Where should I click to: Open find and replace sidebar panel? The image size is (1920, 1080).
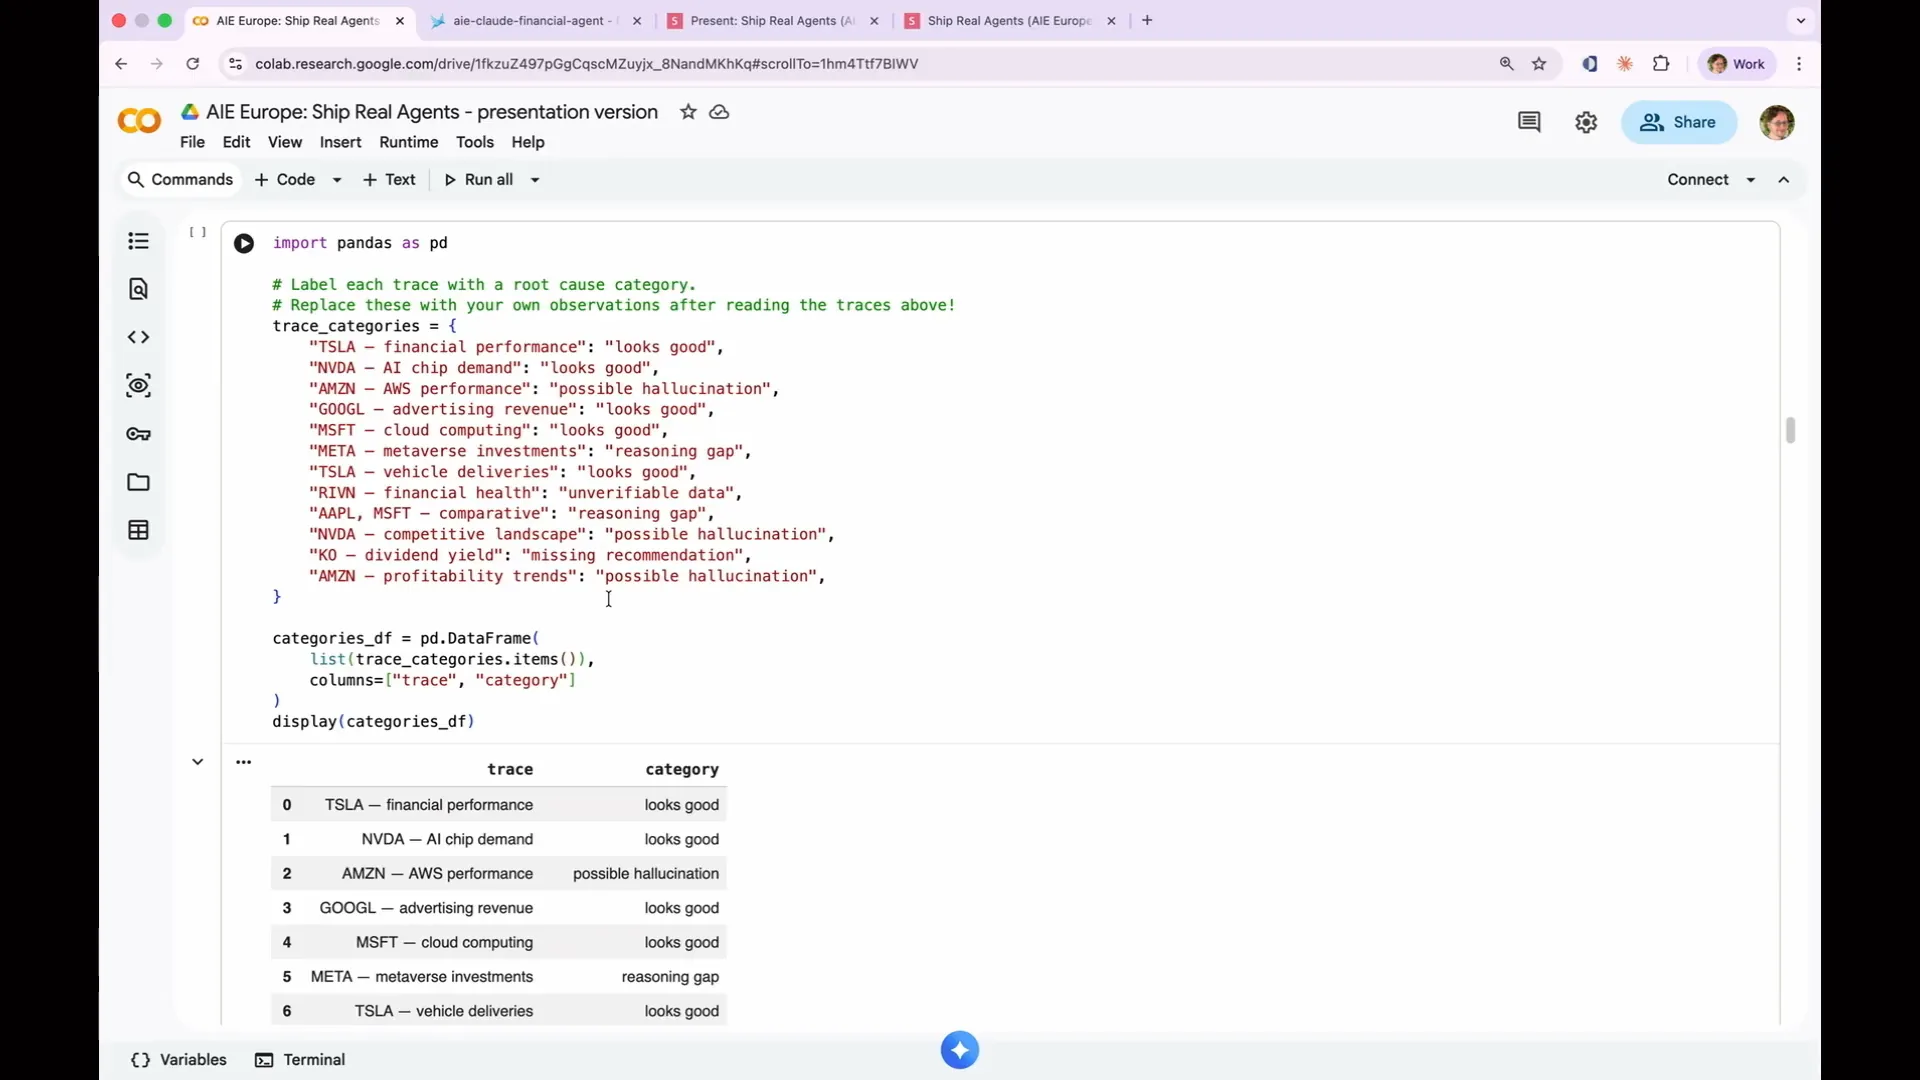(x=139, y=289)
